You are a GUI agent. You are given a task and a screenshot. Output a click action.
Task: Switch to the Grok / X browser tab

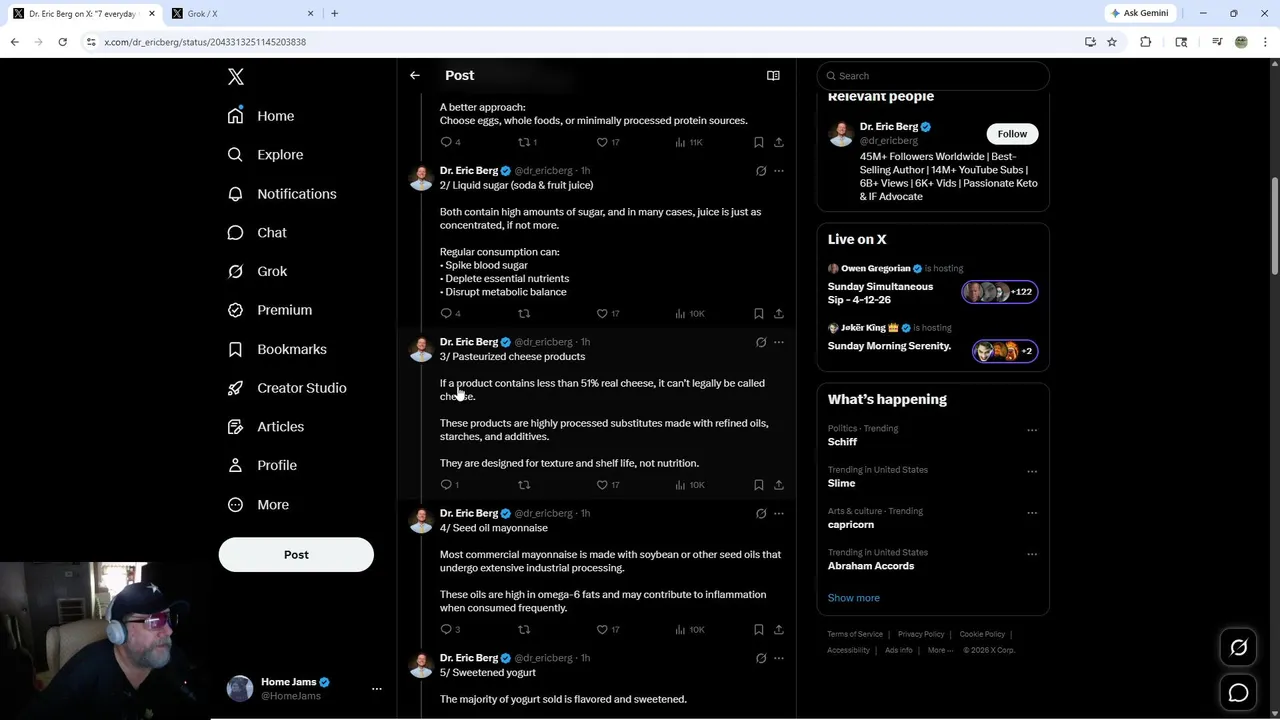(241, 13)
